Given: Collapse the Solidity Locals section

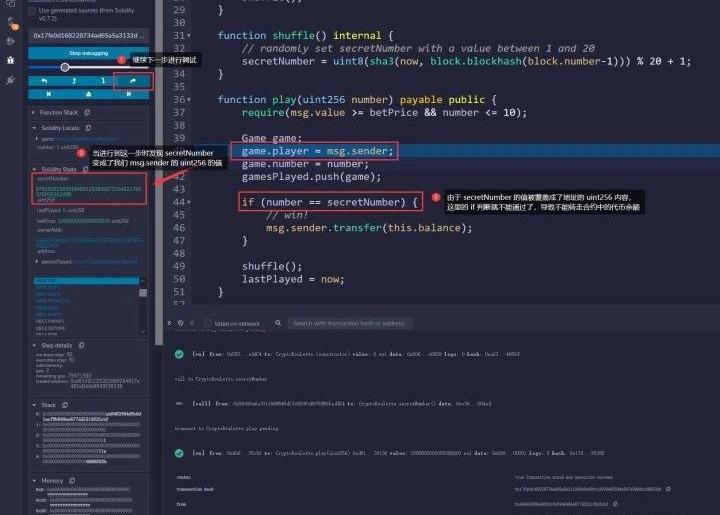Looking at the screenshot, I should point(35,128).
